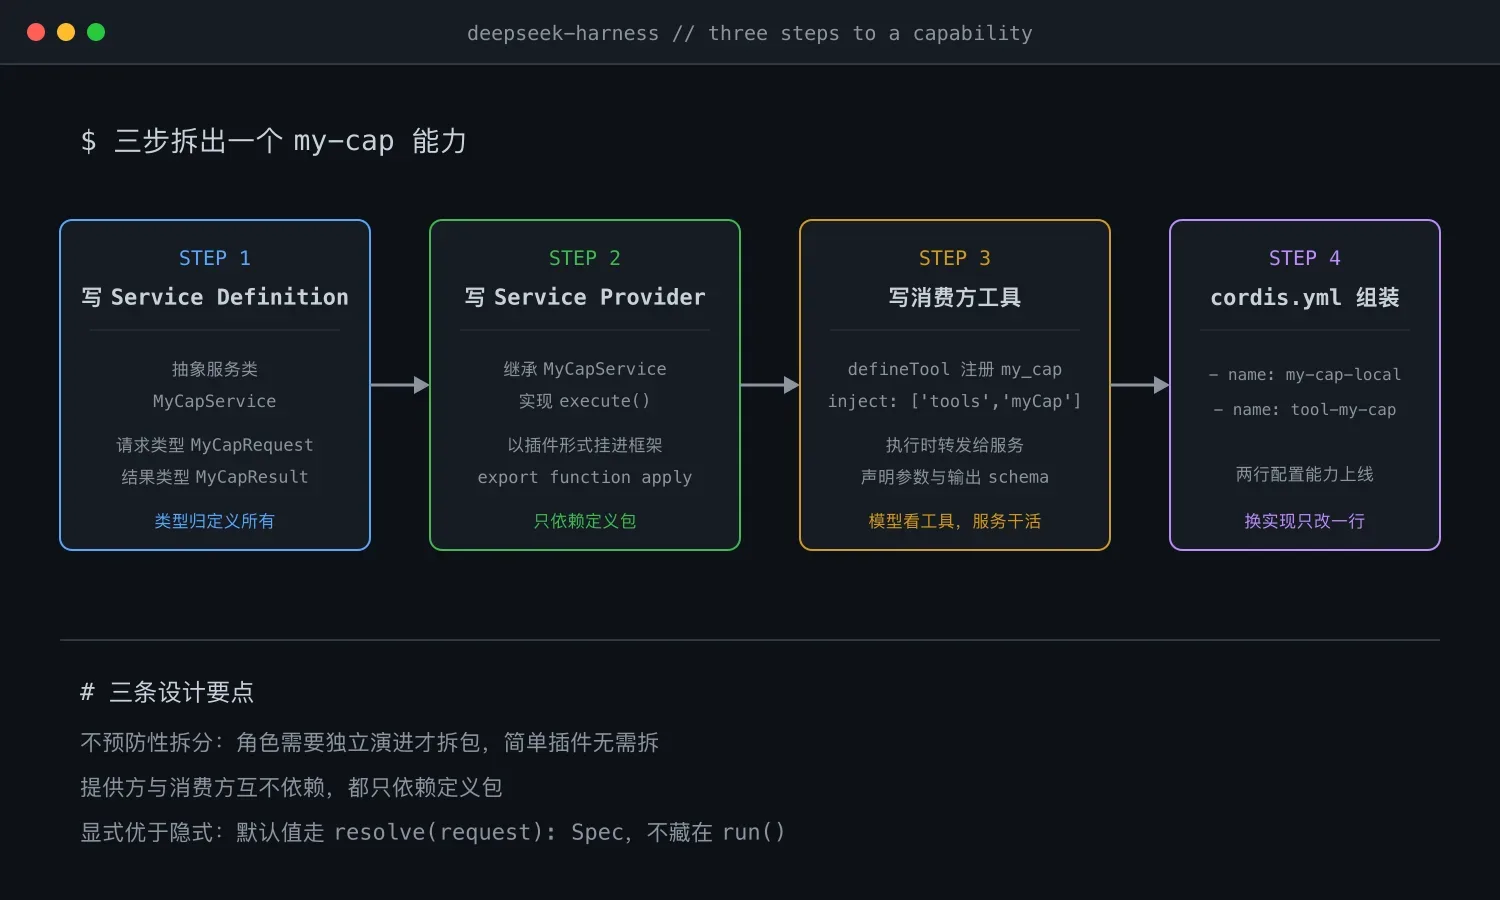1500x900 pixels.
Task: Select the title '写消费方工具'
Action: tap(955, 297)
